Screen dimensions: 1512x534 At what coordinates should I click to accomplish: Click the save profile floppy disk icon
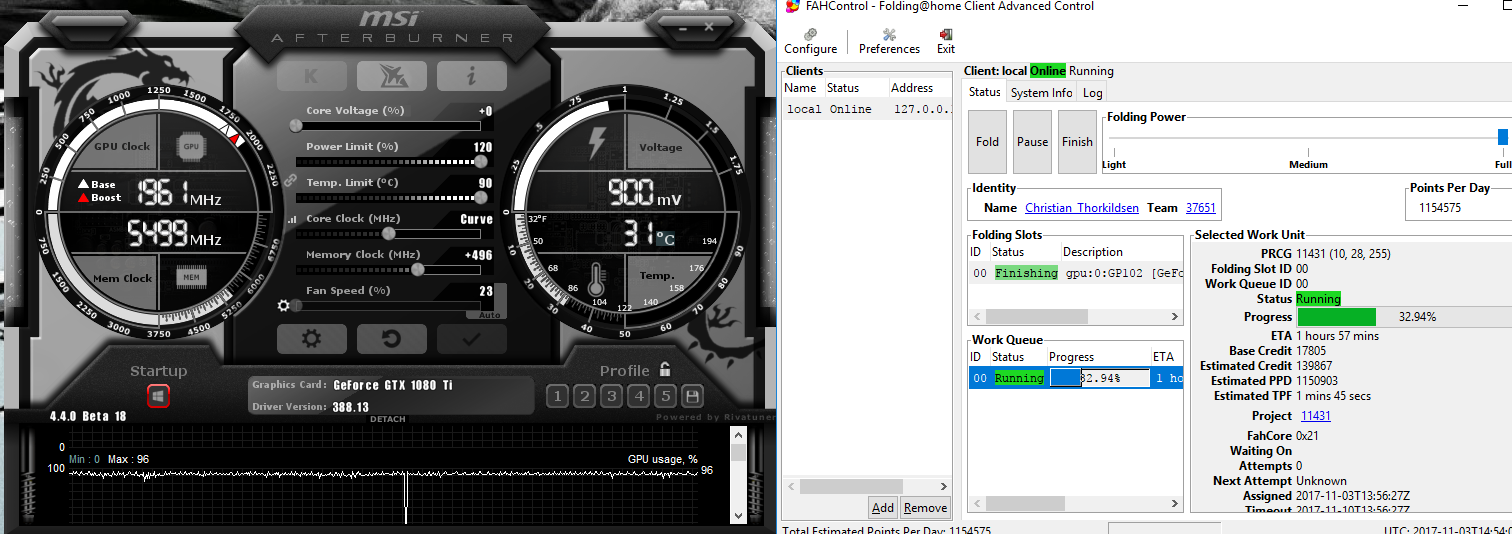pos(692,396)
